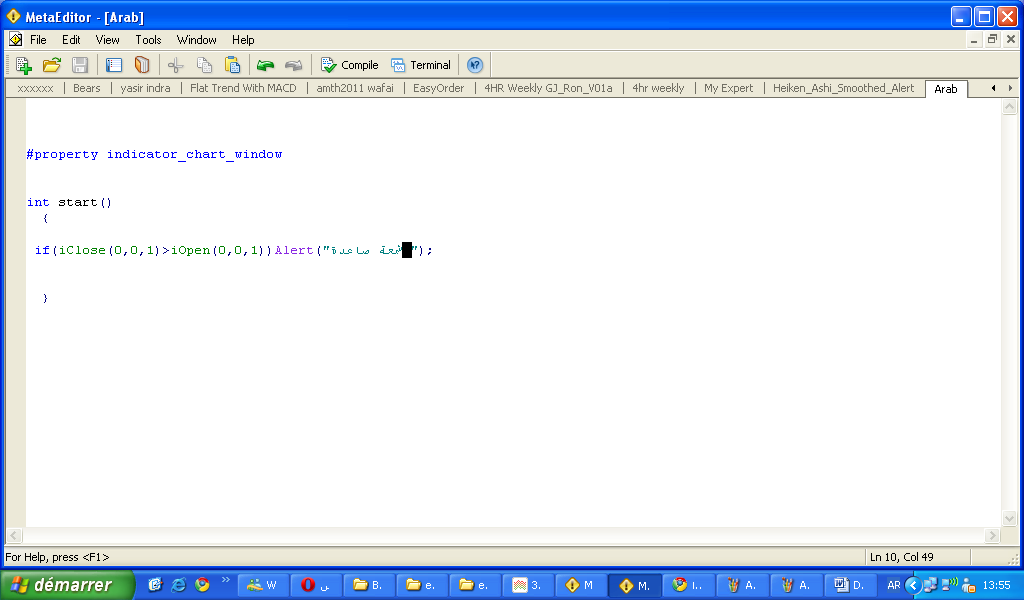
Task: Click the Alert keyword in code
Action: click(x=294, y=250)
